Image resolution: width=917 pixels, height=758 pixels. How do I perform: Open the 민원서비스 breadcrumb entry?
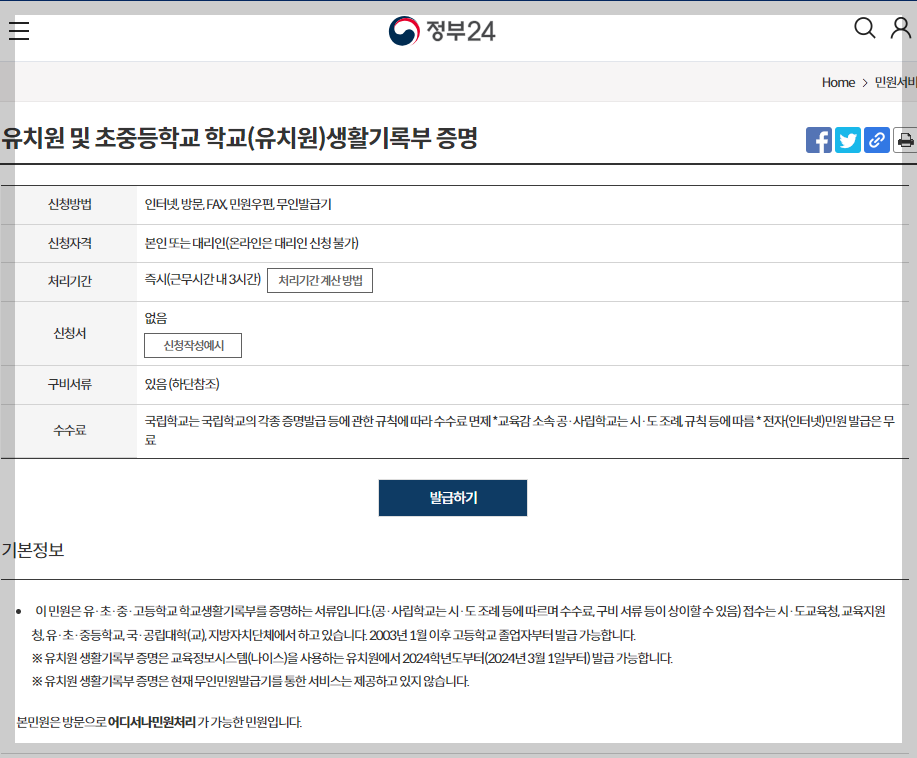[x=895, y=83]
